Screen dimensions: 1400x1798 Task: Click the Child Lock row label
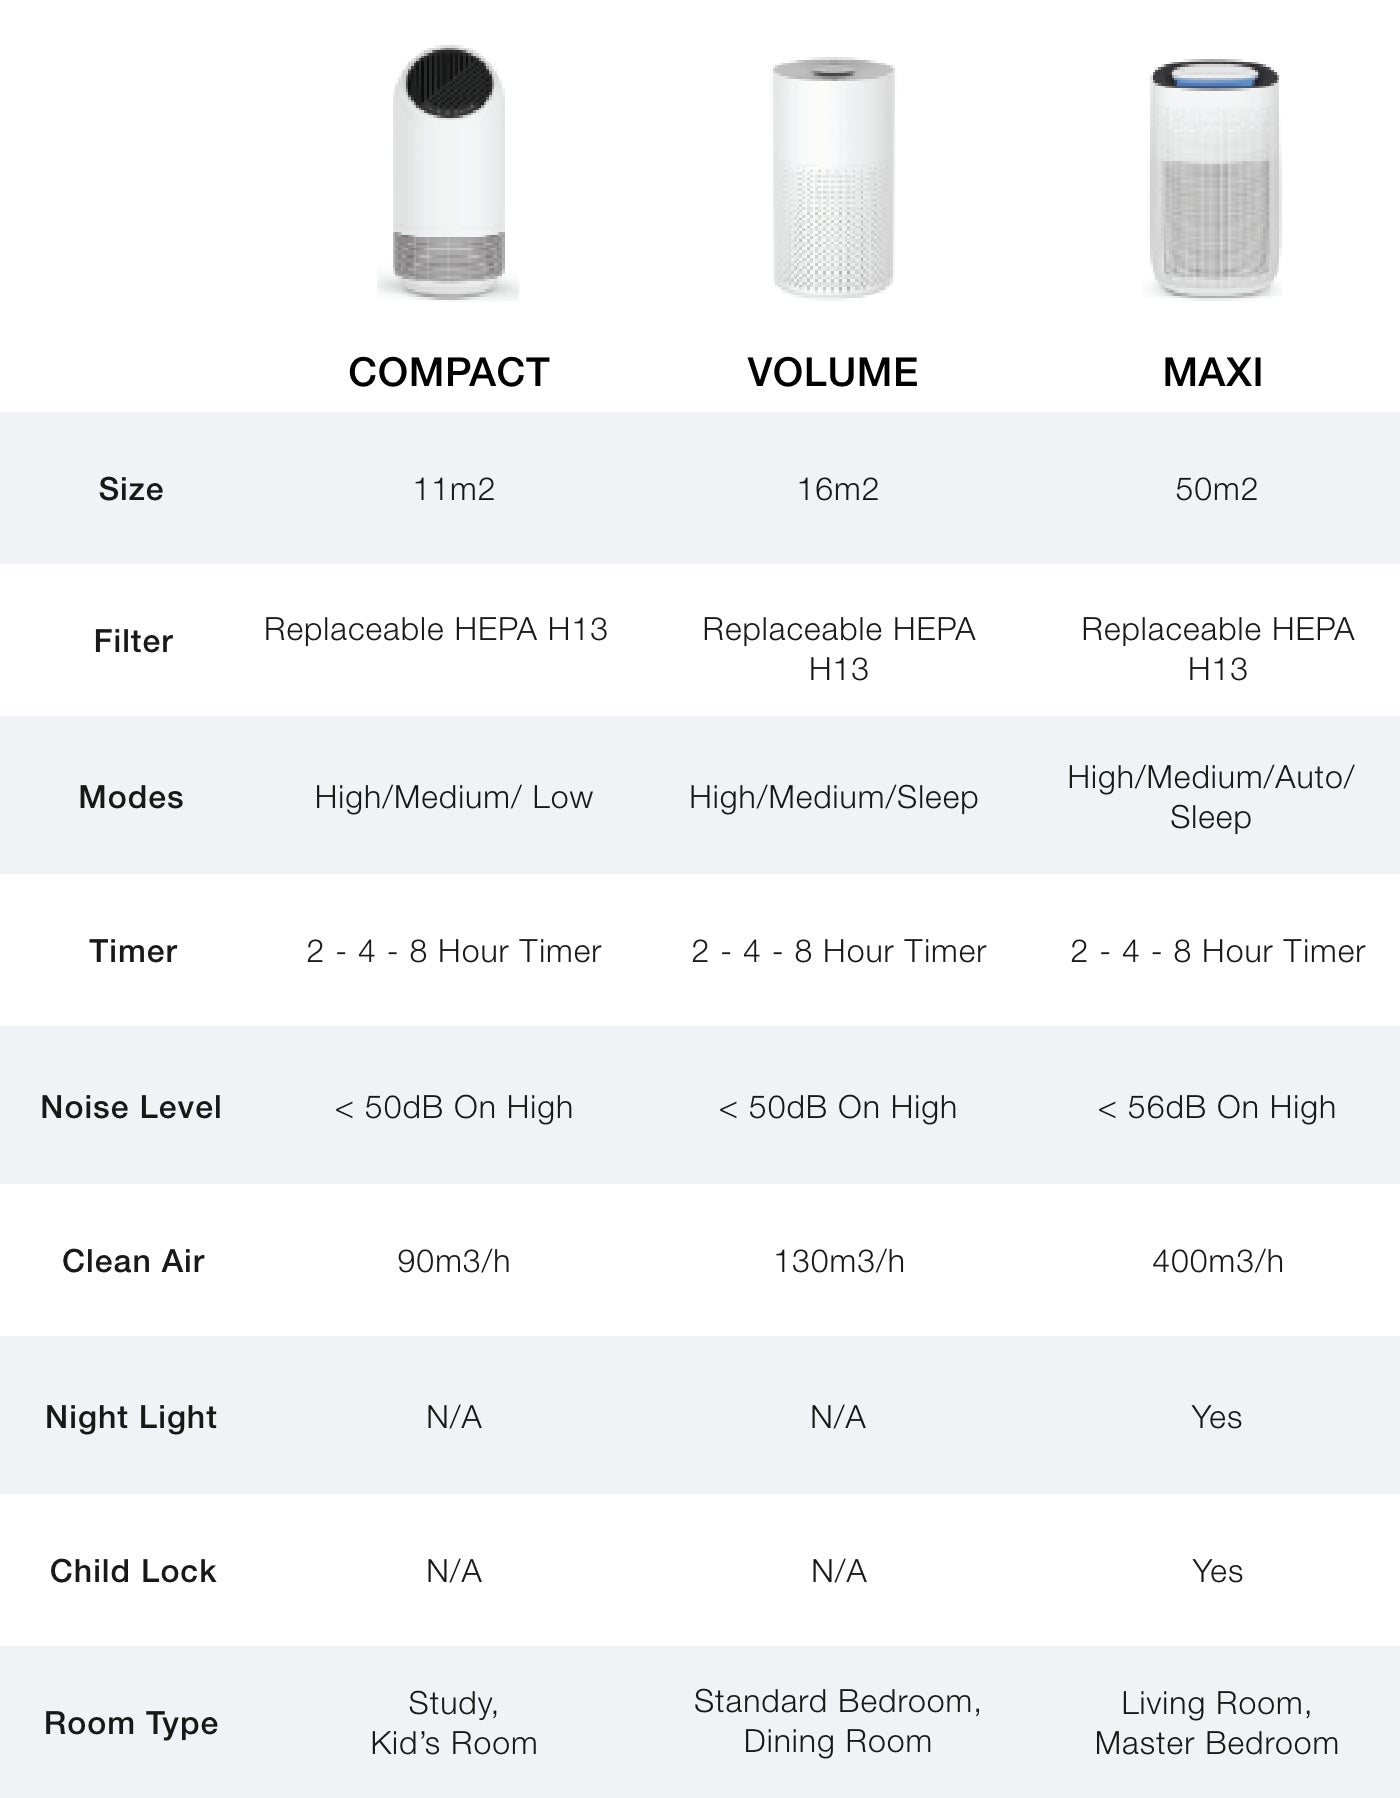pos(133,1571)
